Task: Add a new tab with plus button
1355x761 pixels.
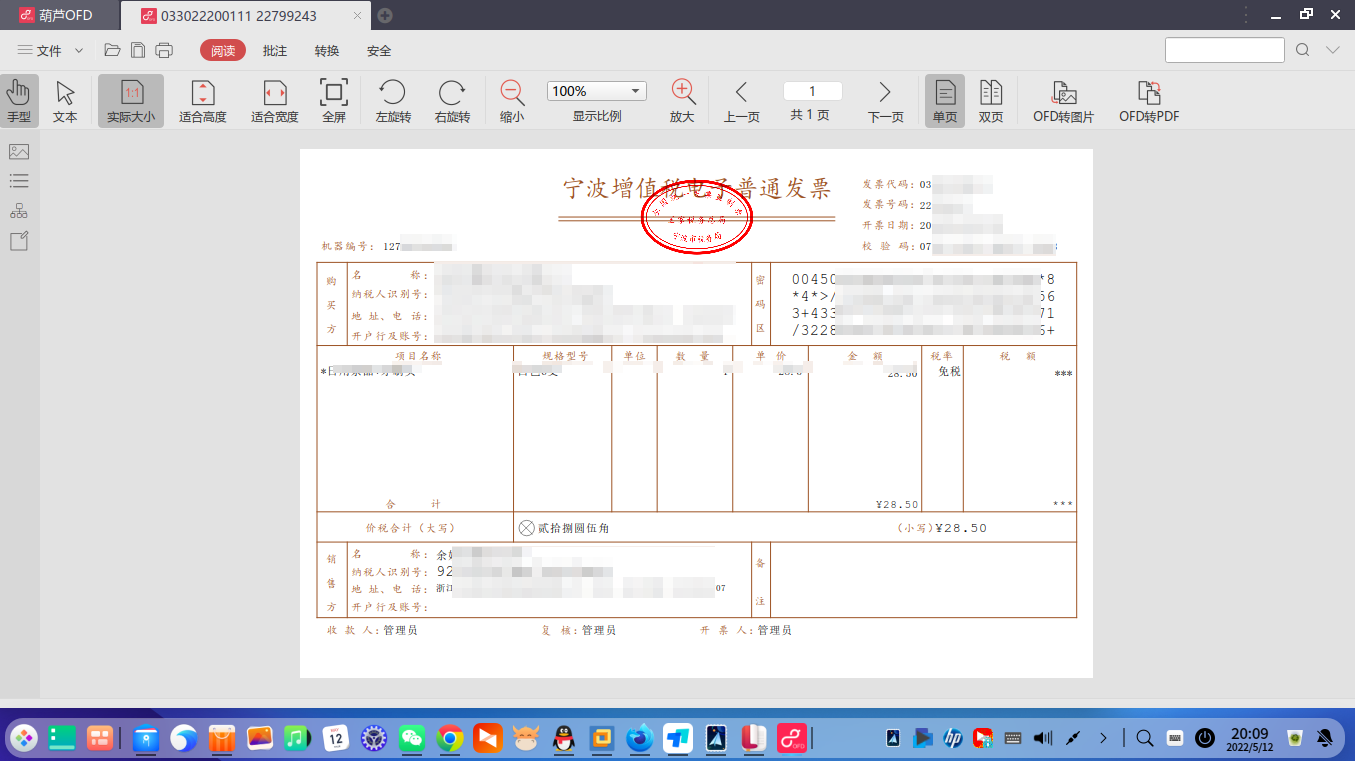Action: (x=385, y=15)
